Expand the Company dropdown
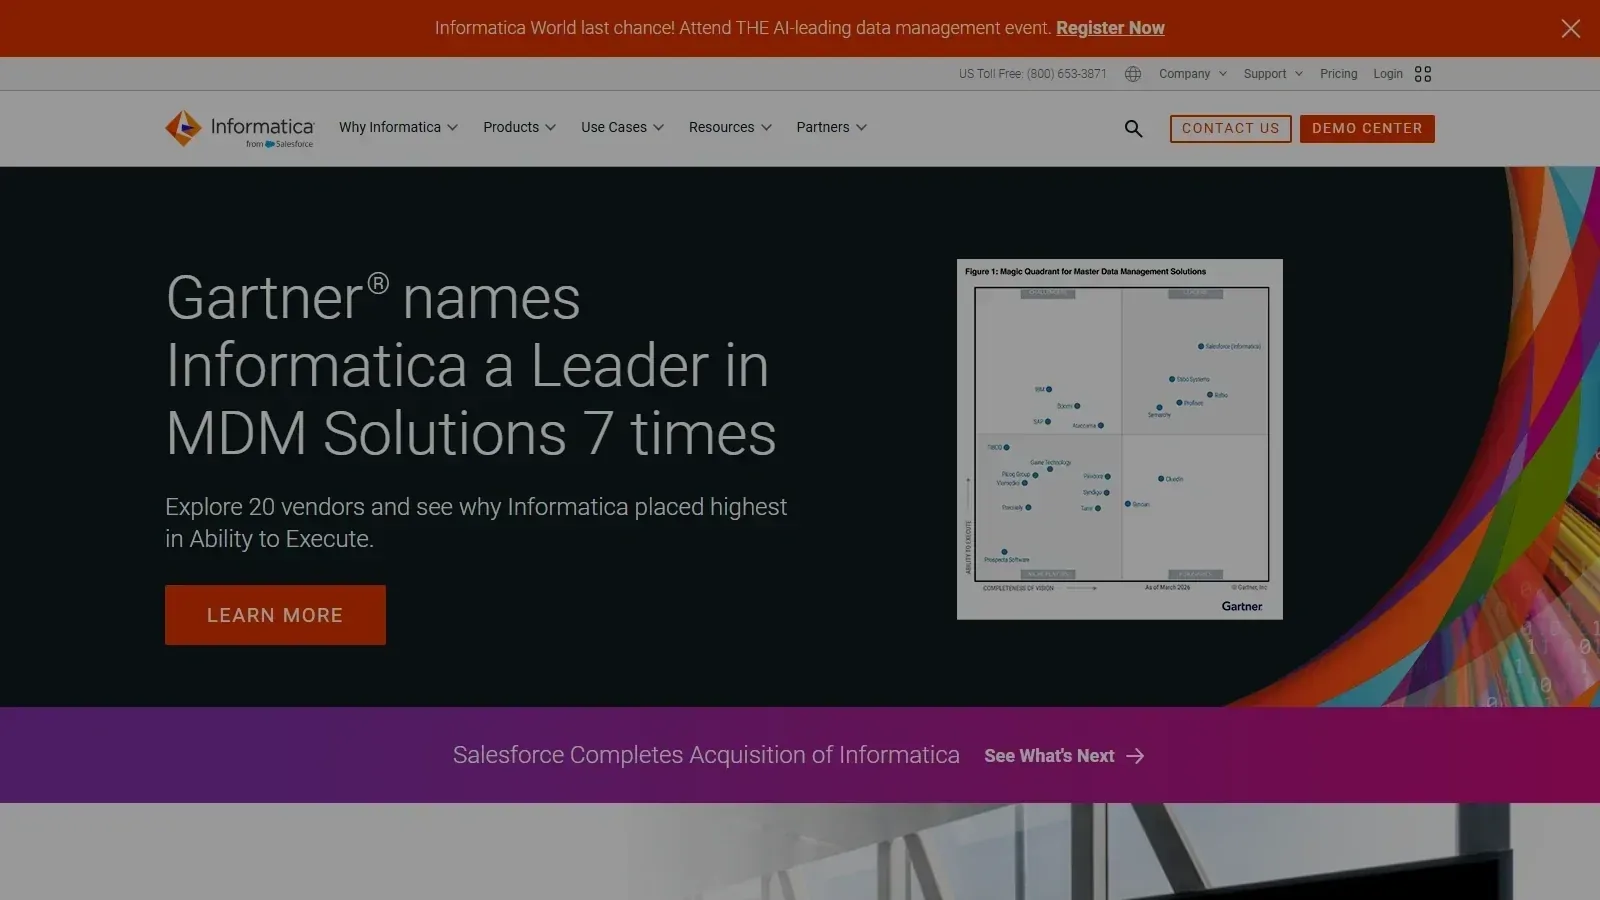The image size is (1600, 900). click(1192, 74)
